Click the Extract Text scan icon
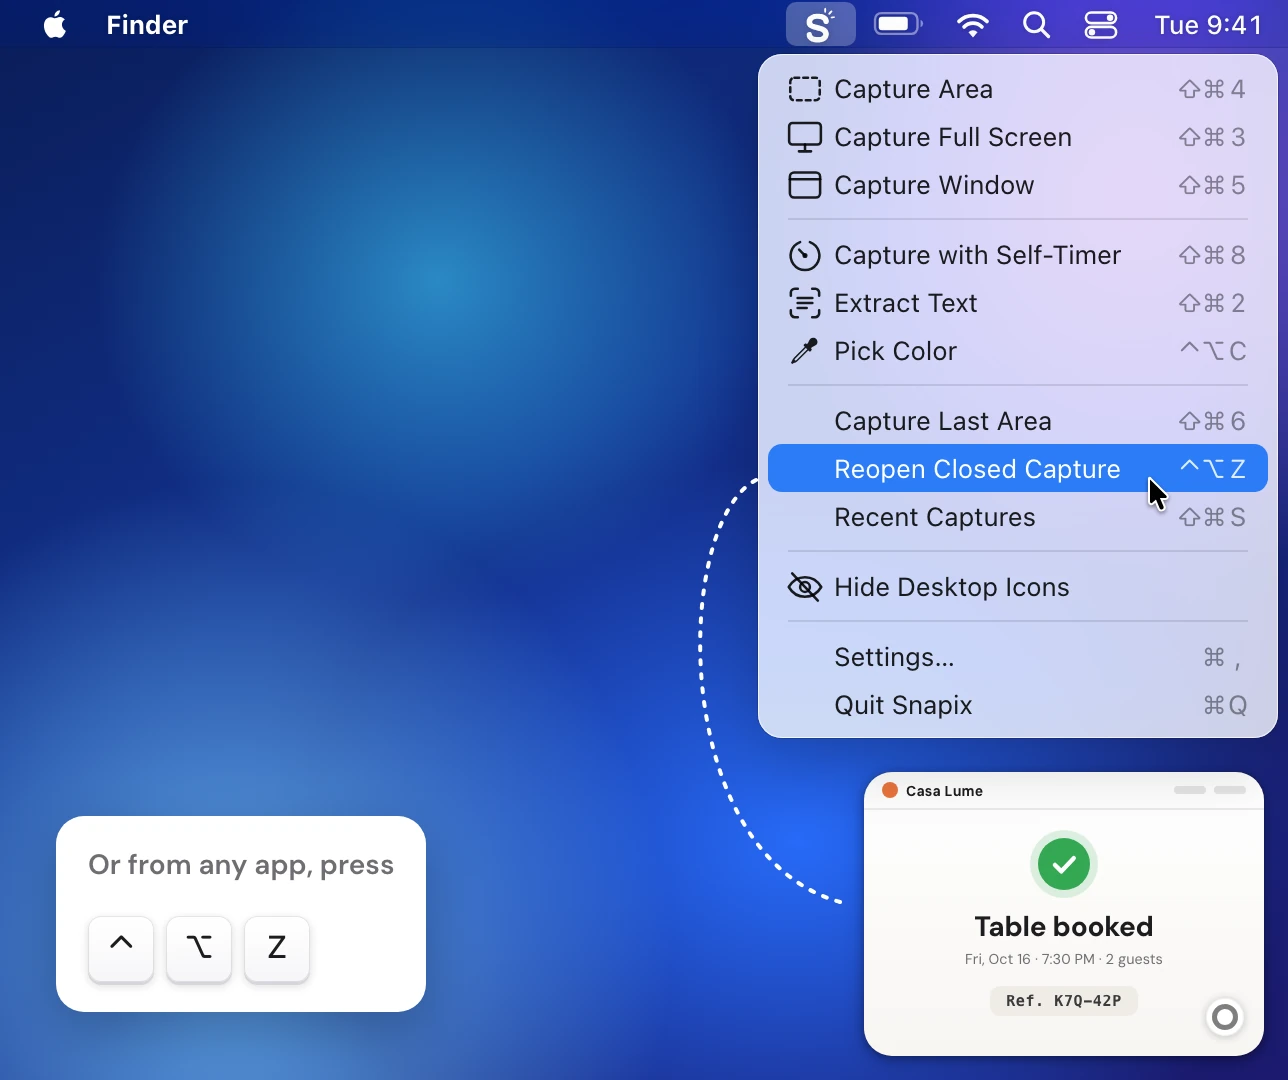This screenshot has height=1080, width=1288. (x=805, y=303)
